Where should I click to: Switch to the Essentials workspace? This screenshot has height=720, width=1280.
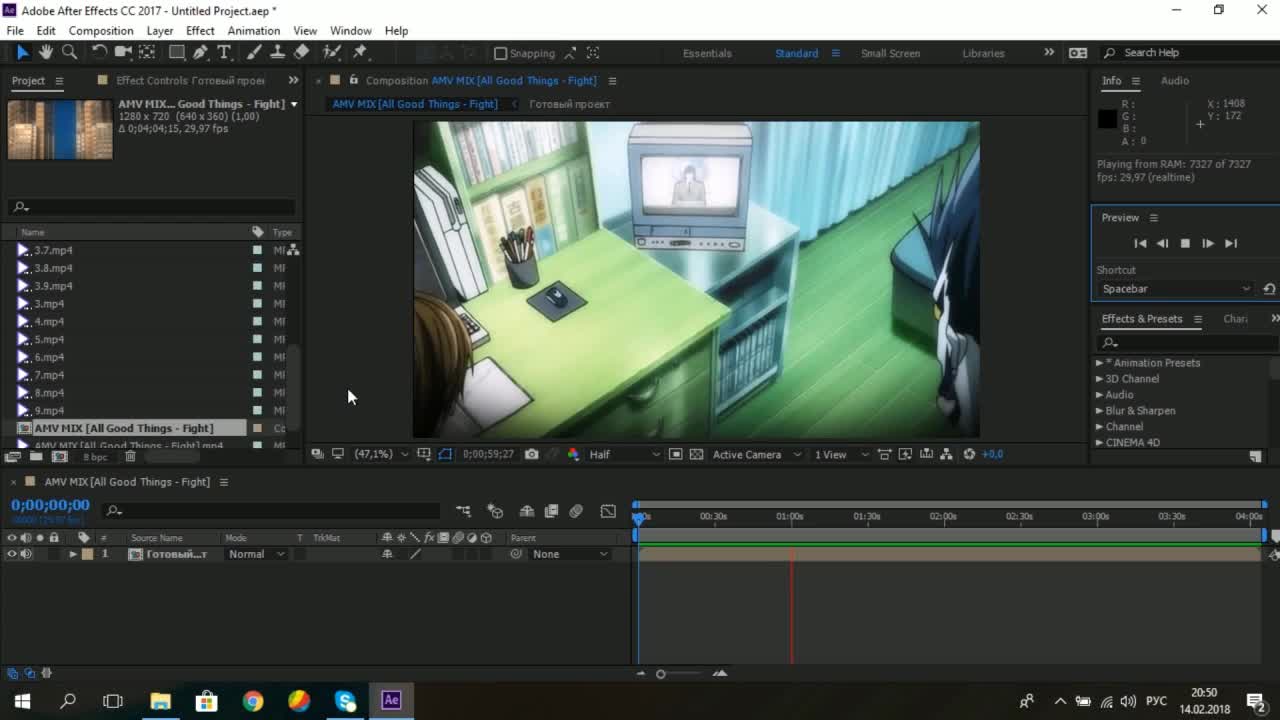coord(707,53)
